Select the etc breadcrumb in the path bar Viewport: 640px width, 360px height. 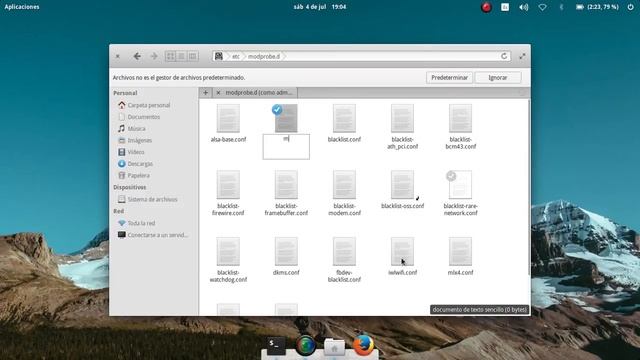pos(236,56)
